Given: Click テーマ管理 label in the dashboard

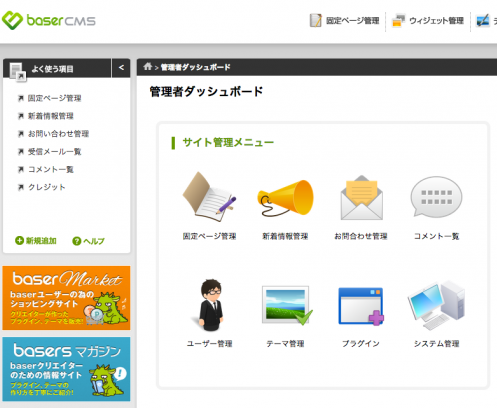Looking at the screenshot, I should point(285,344).
